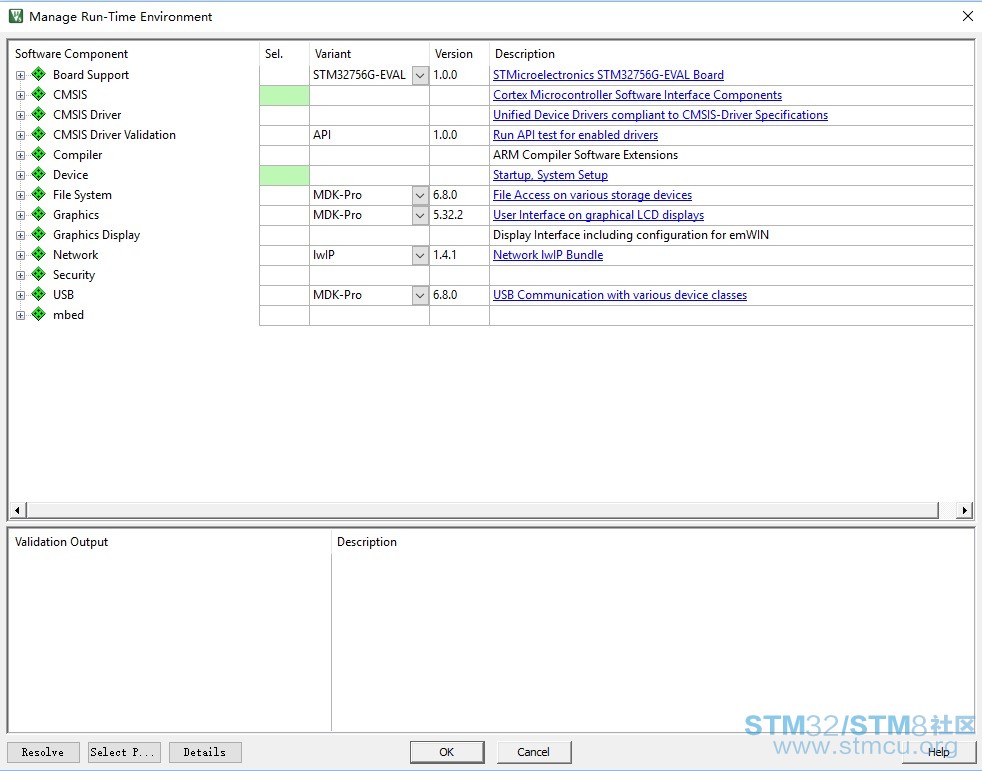
Task: Click the Software Component column header
Action: tap(72, 54)
